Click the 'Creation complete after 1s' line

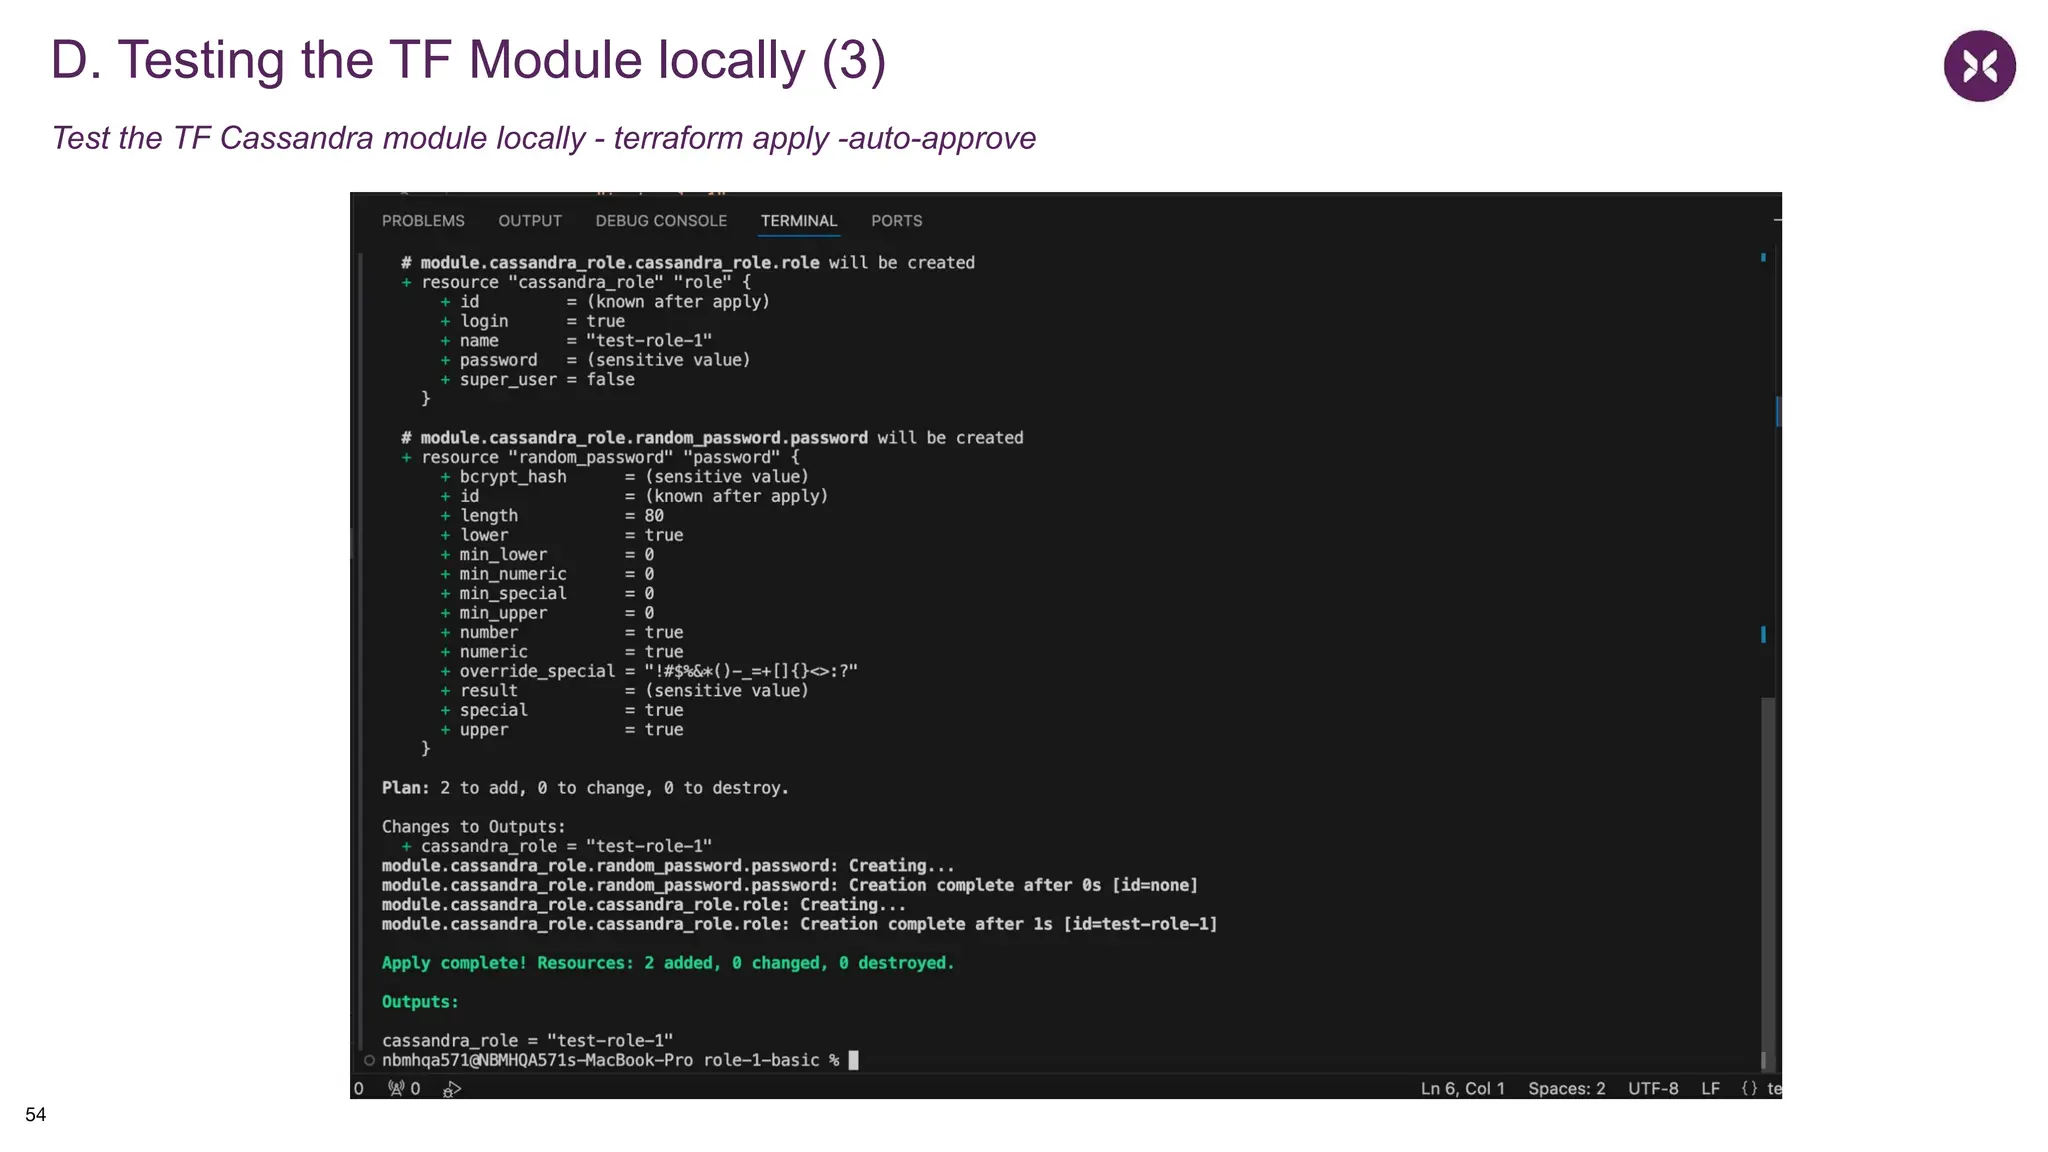click(x=799, y=924)
